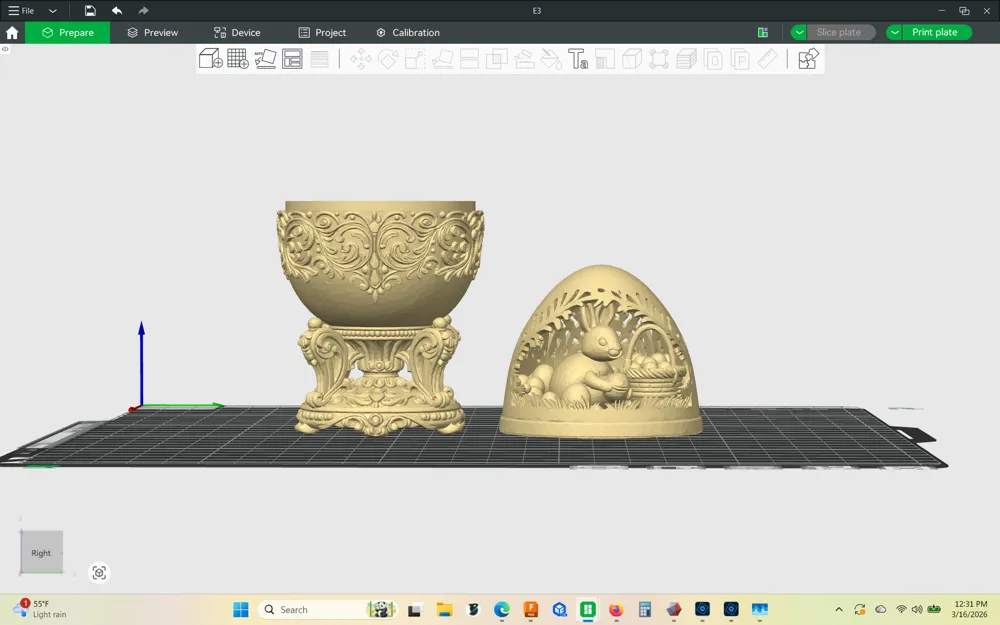
Task: Open the File hamburger menu
Action: point(21,10)
